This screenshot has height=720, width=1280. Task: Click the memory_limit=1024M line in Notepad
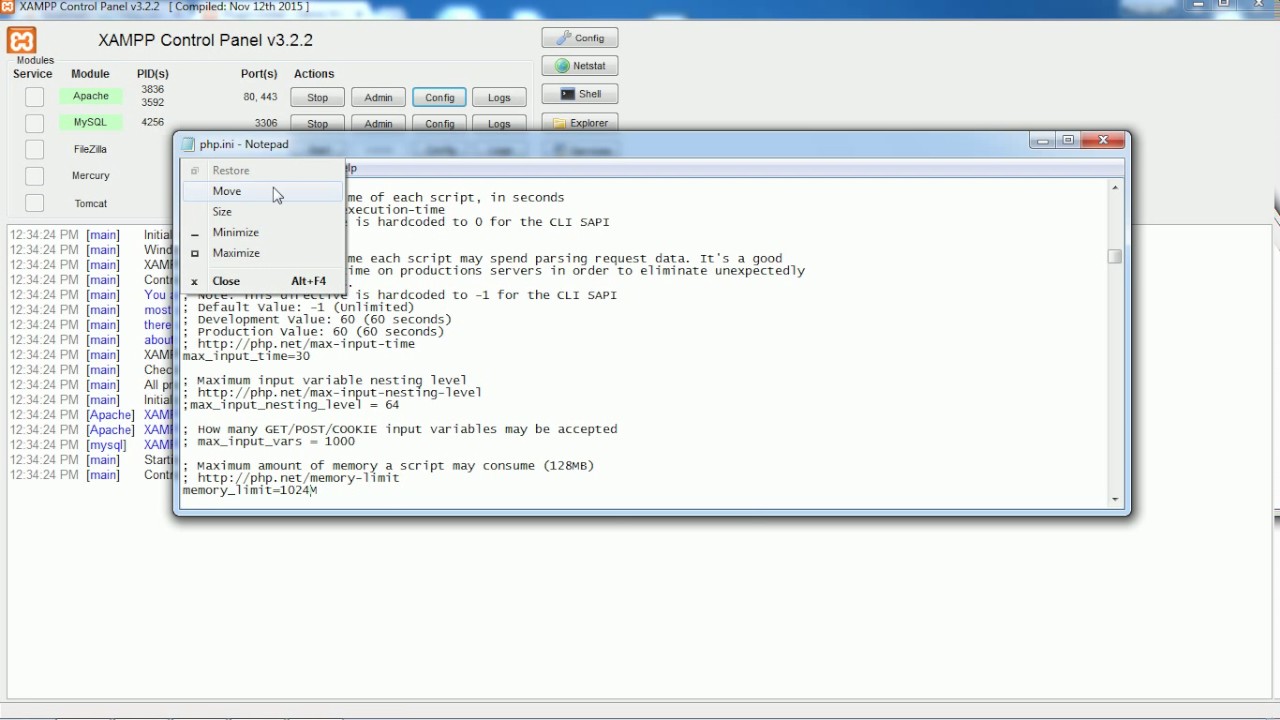pos(250,490)
